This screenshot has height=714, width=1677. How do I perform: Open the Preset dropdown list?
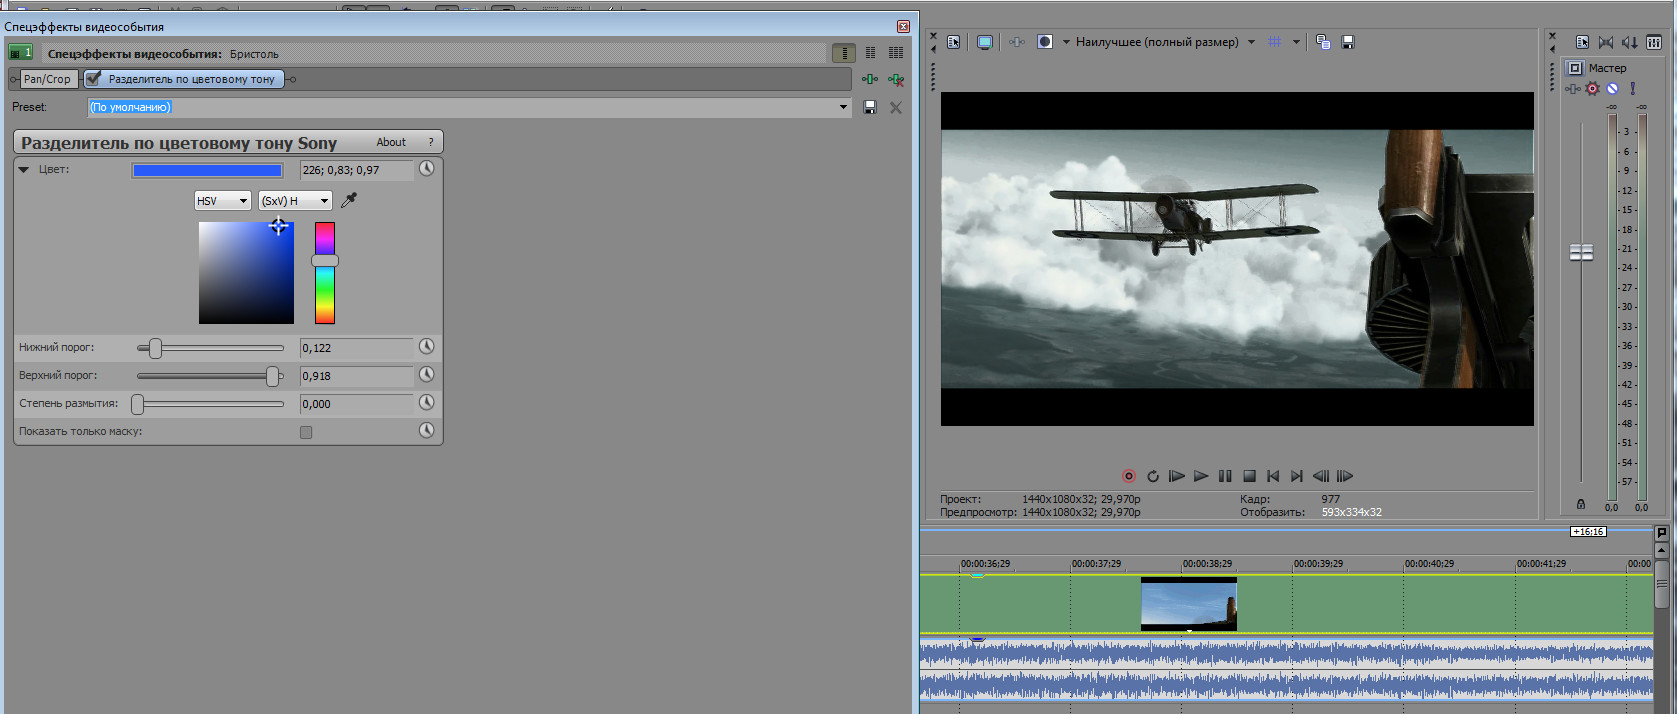click(x=843, y=107)
